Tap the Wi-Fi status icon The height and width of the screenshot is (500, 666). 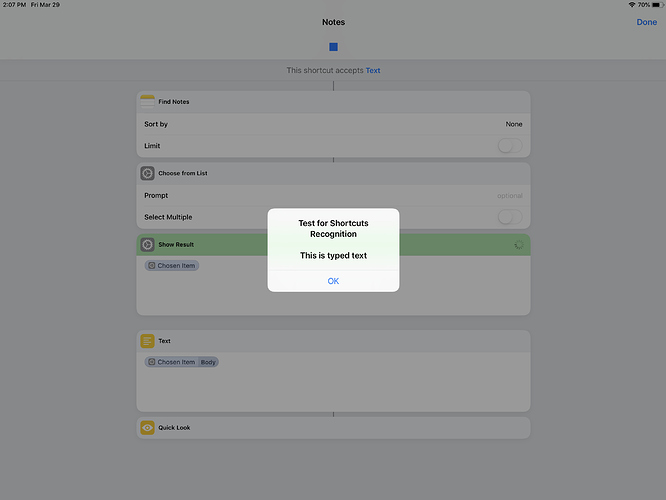[x=632, y=5]
